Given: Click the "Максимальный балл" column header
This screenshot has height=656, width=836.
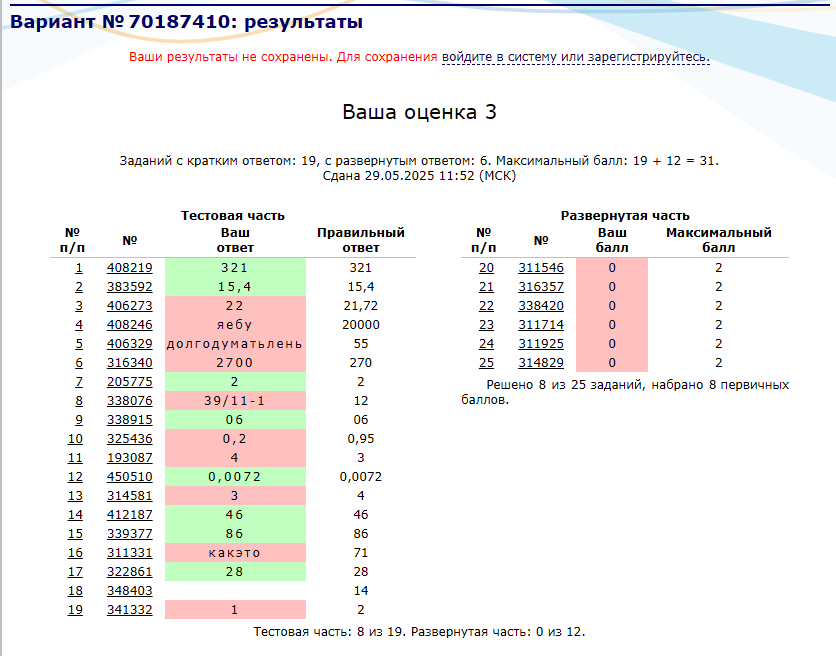Looking at the screenshot, I should pos(719,240).
